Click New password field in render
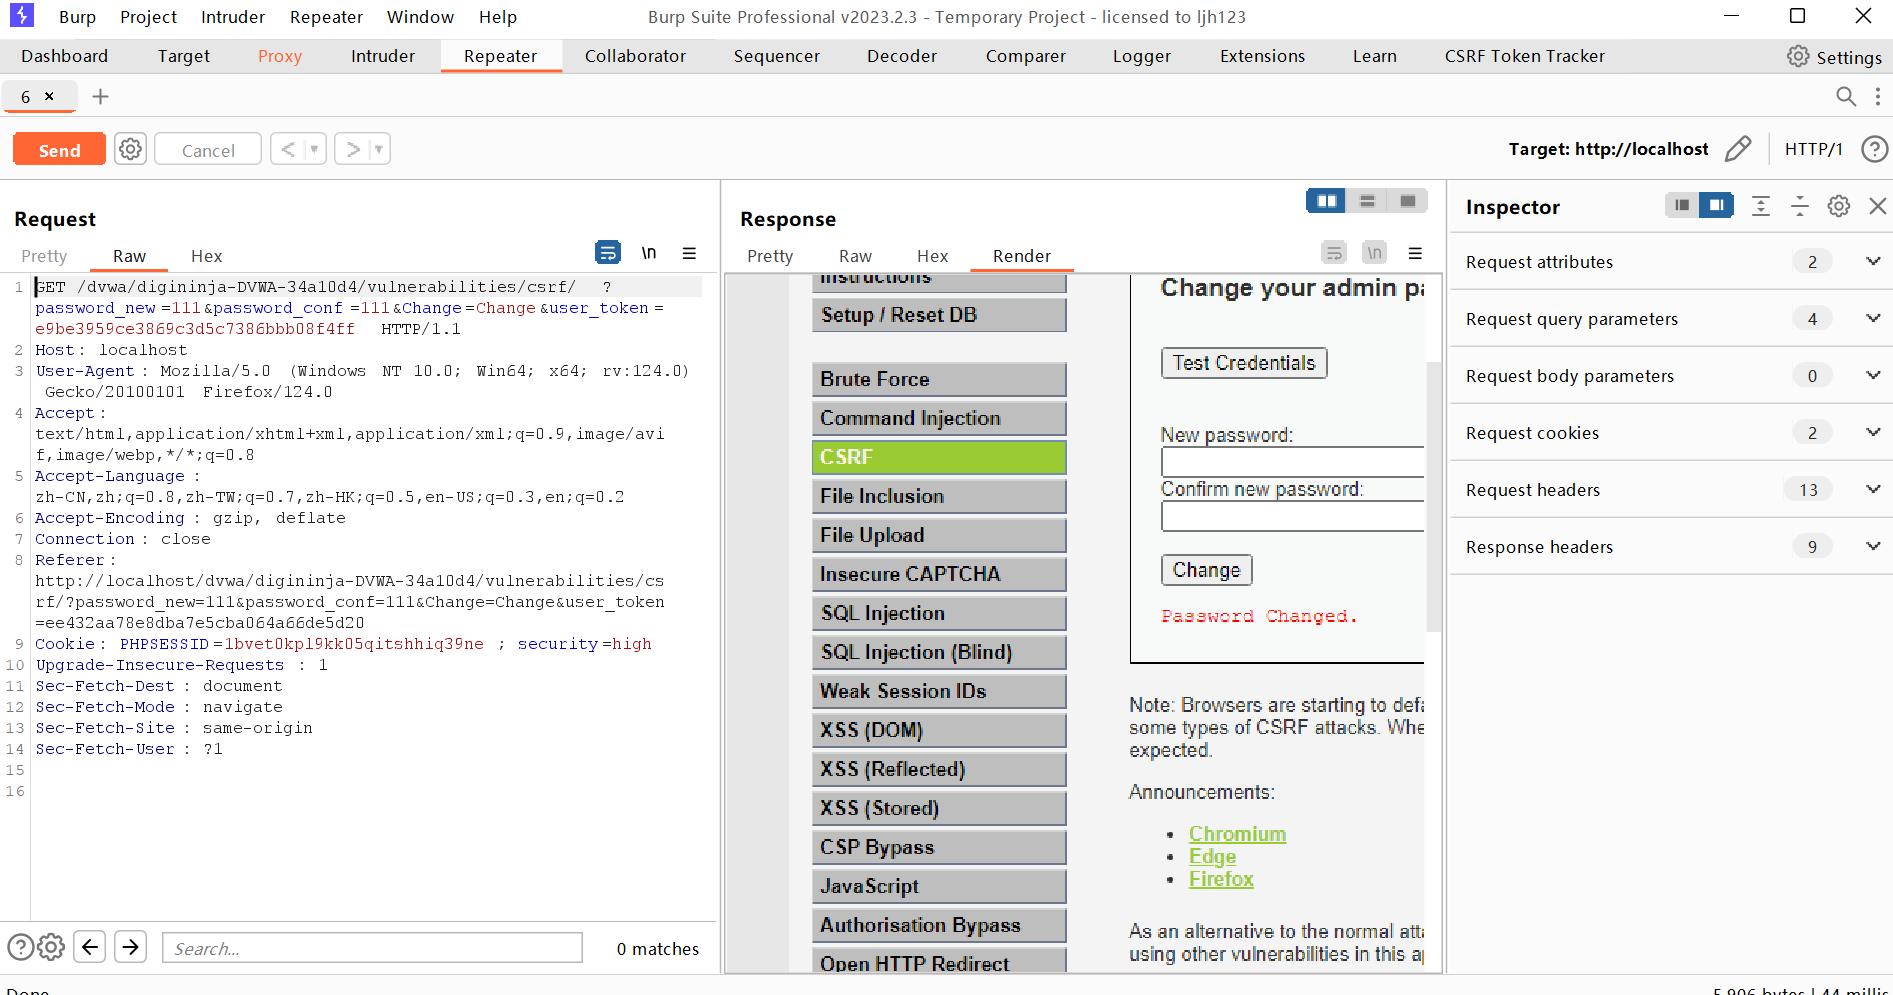Screen dimensions: 1893x995 click(x=1292, y=462)
